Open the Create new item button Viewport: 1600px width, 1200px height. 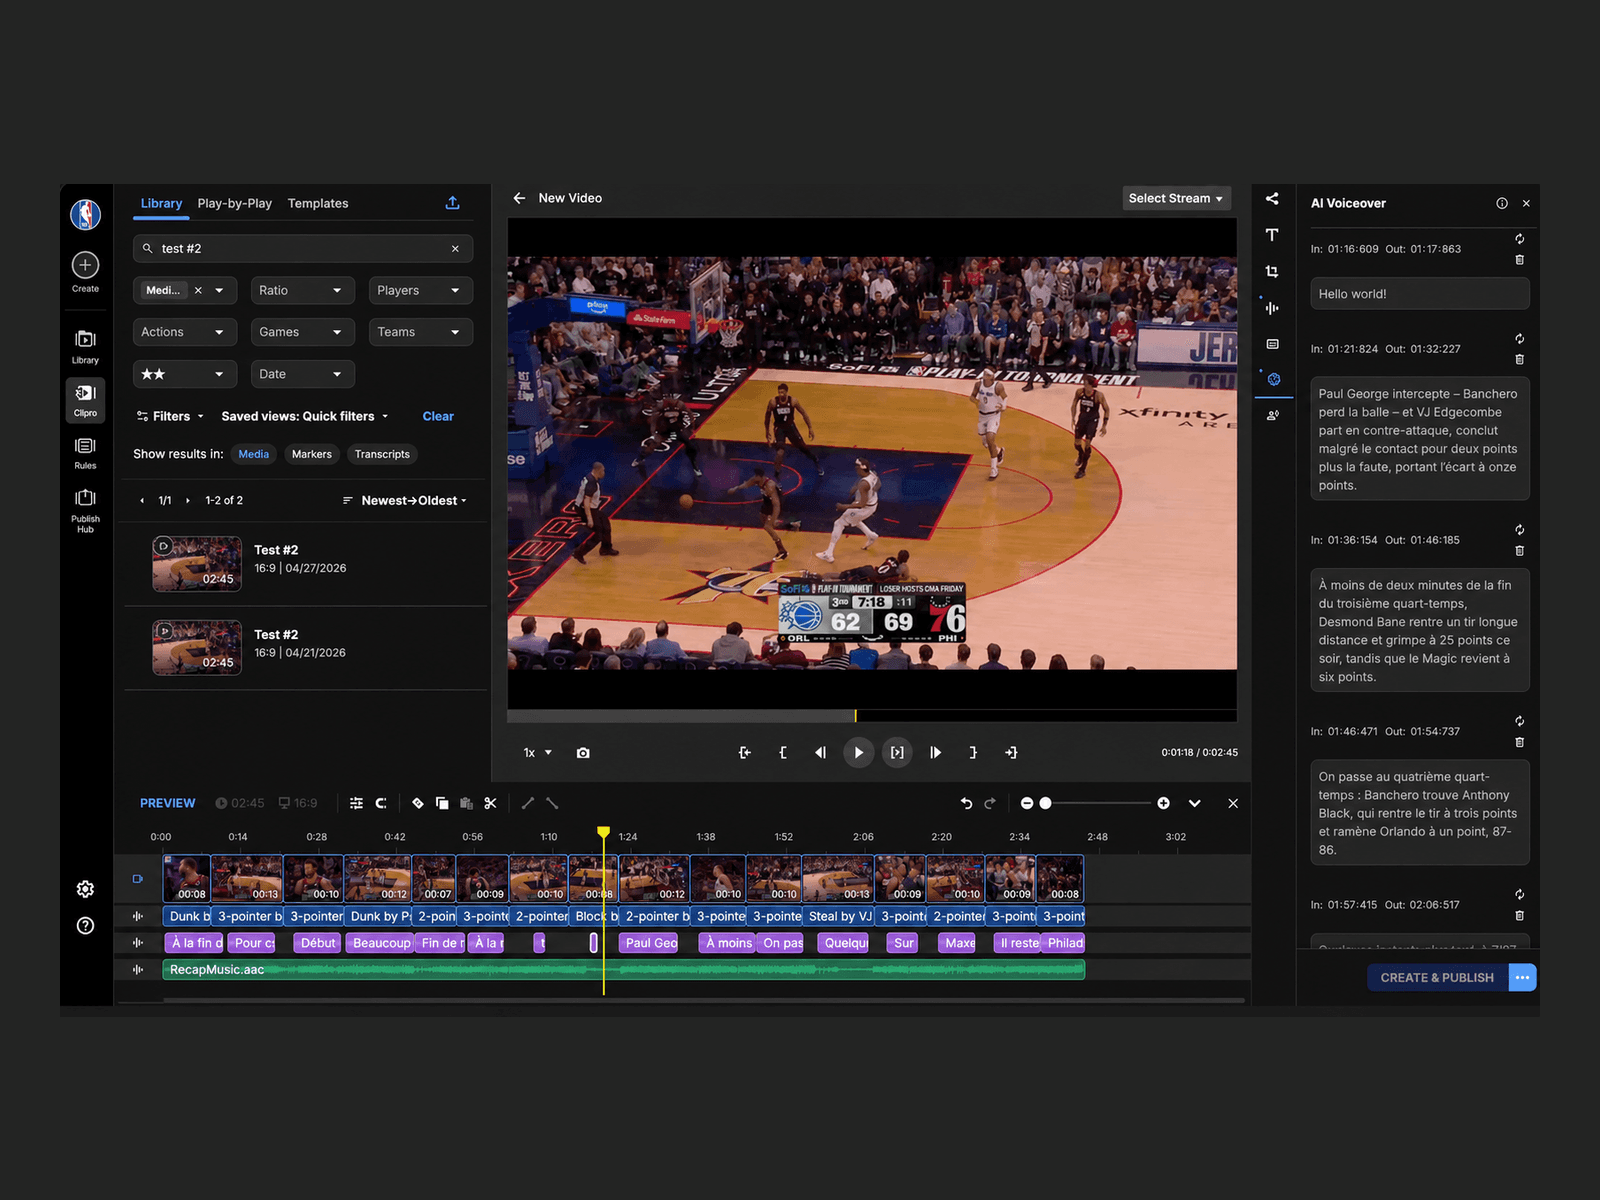tap(85, 265)
